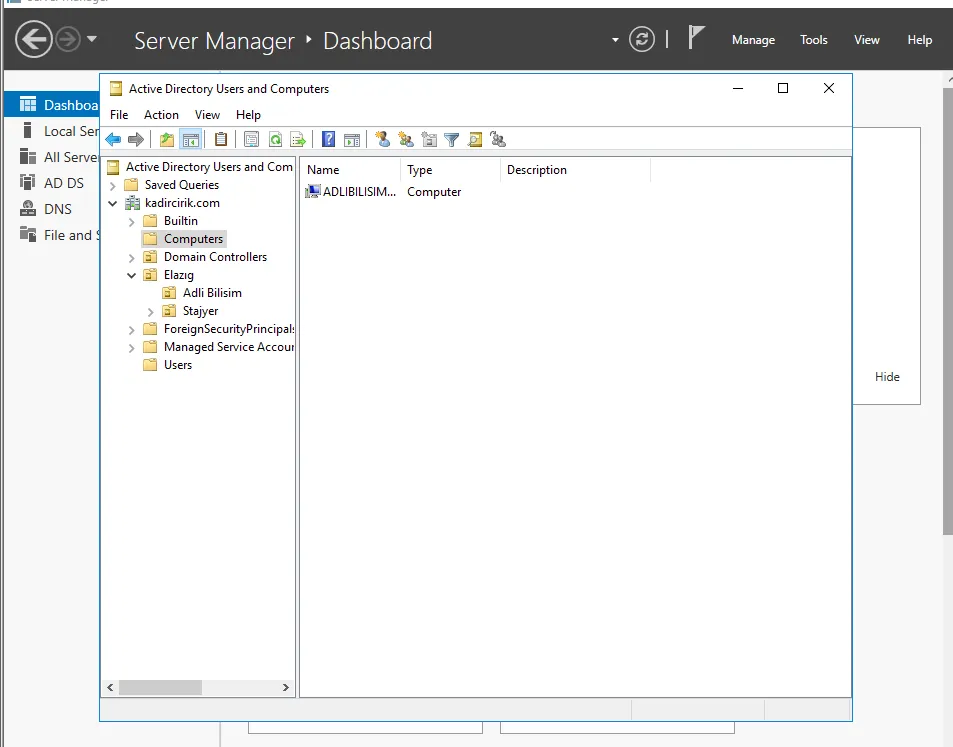
Task: Open the dropdown arrow left of refresh icon
Action: (x=615, y=40)
